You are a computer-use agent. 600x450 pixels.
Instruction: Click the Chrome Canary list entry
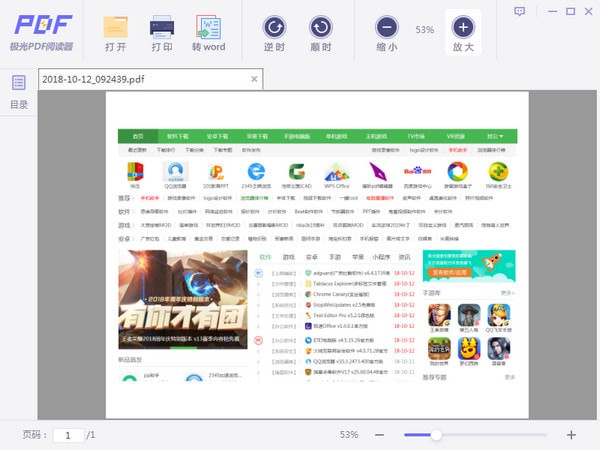341,294
